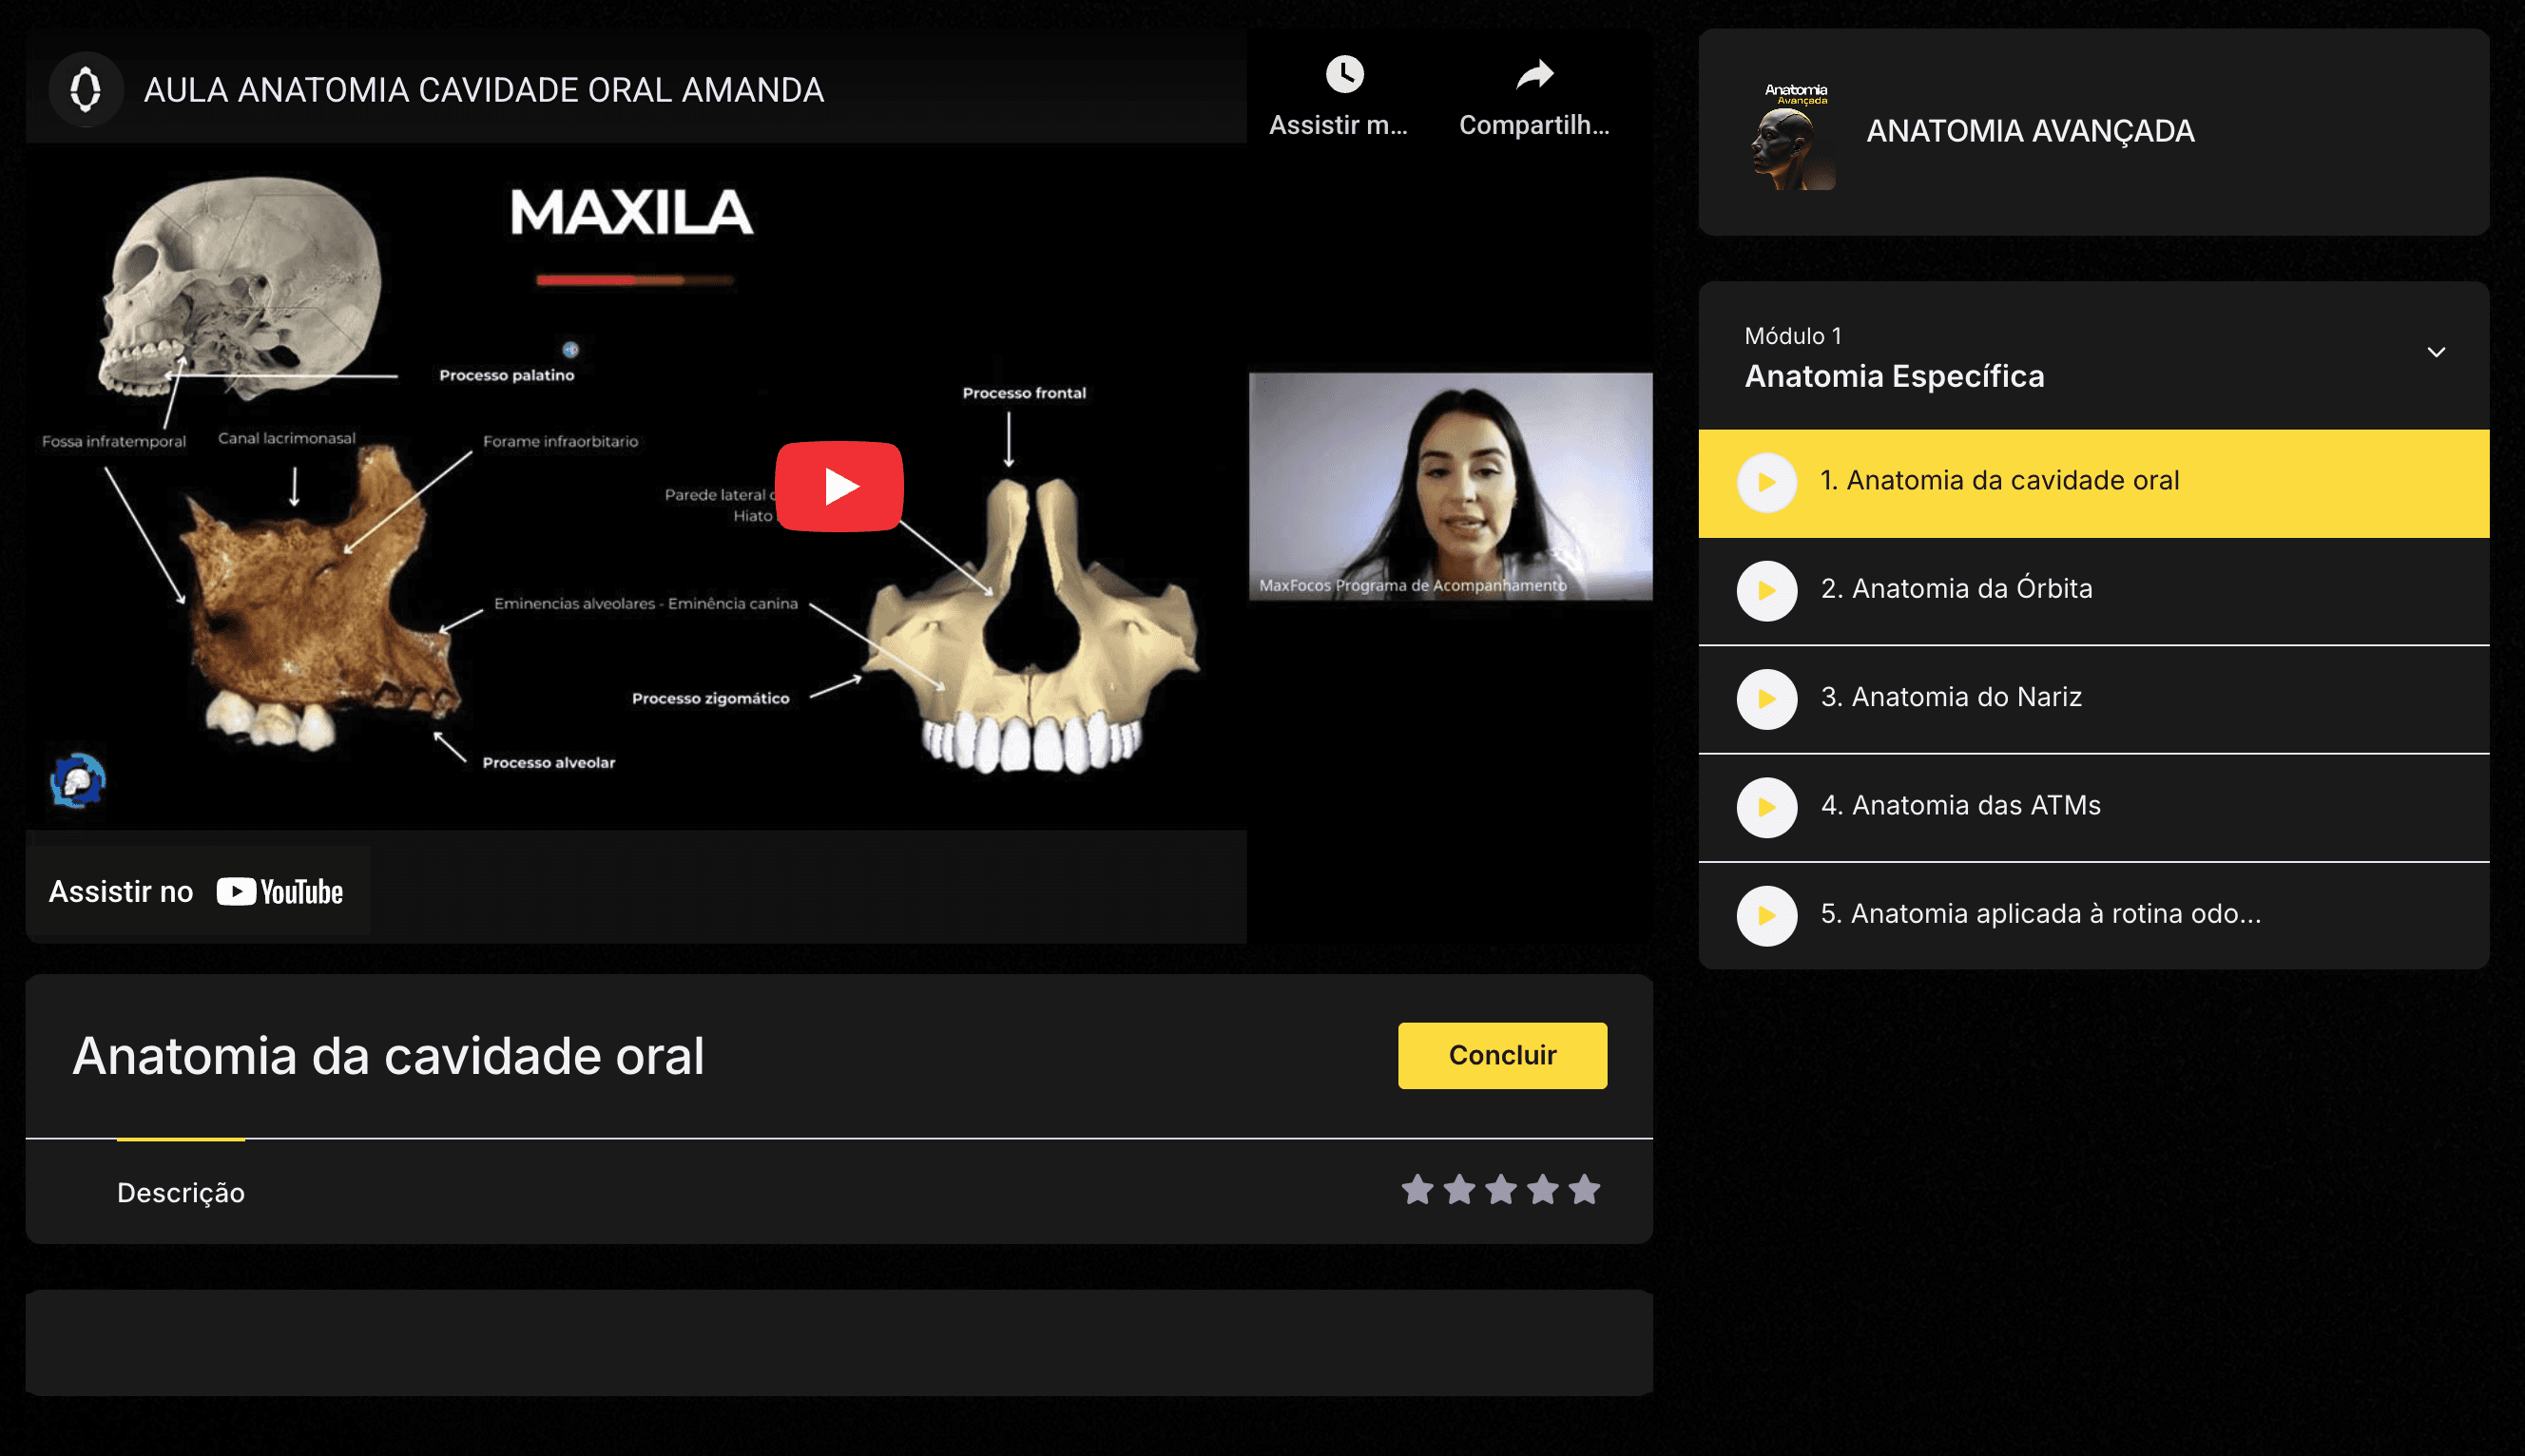Click play icon for Anatomia aplicada lesson
Screen dimensions: 2525x1456
pos(1767,915)
